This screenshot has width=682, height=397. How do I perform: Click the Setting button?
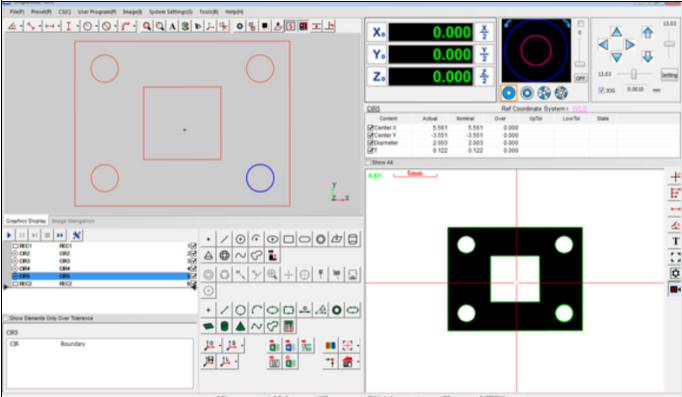click(669, 75)
